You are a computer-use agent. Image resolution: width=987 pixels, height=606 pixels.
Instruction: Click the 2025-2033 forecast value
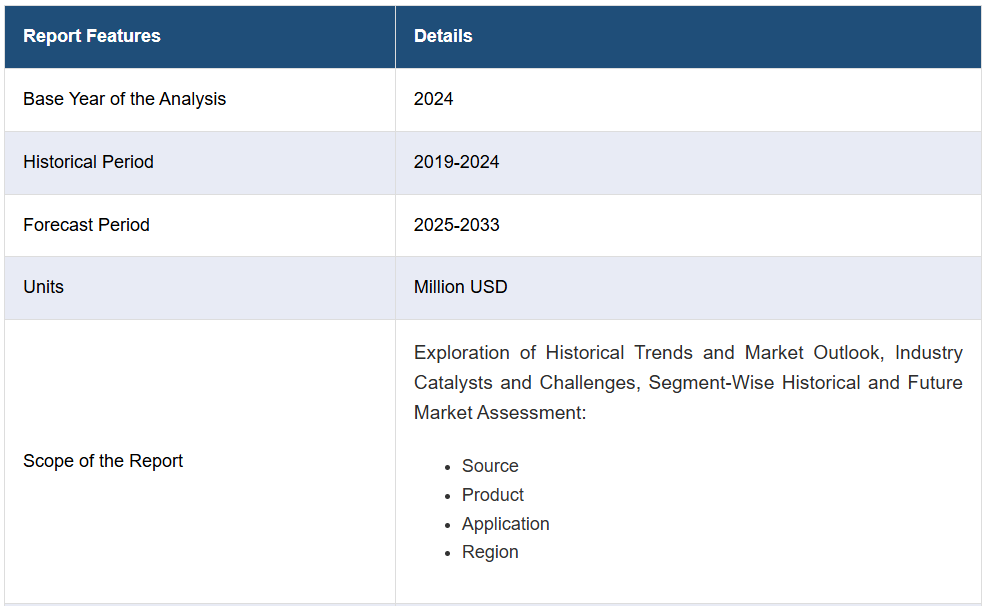point(456,225)
